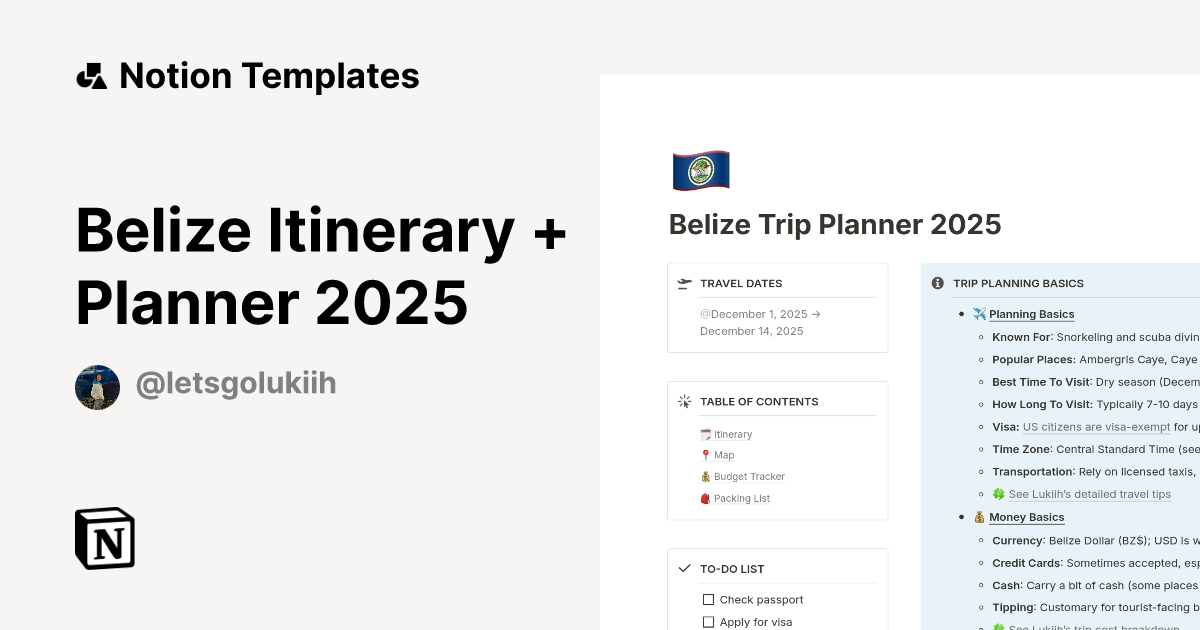Open the Itinerary page link
This screenshot has height=630, width=1200.
click(731, 434)
